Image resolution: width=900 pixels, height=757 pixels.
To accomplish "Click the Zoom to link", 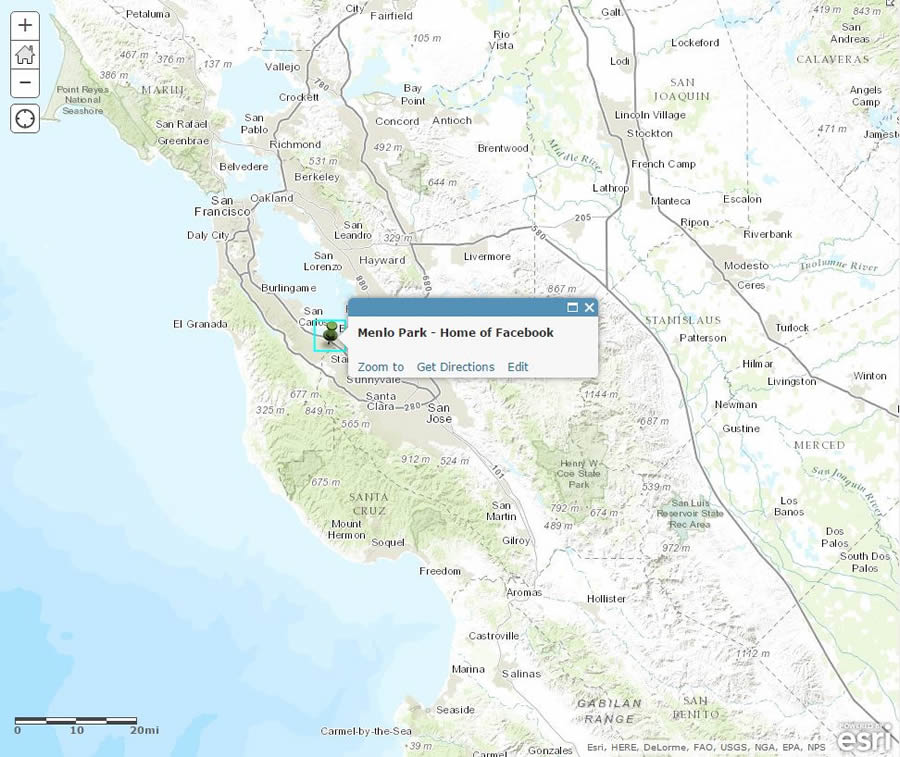I will point(379,367).
